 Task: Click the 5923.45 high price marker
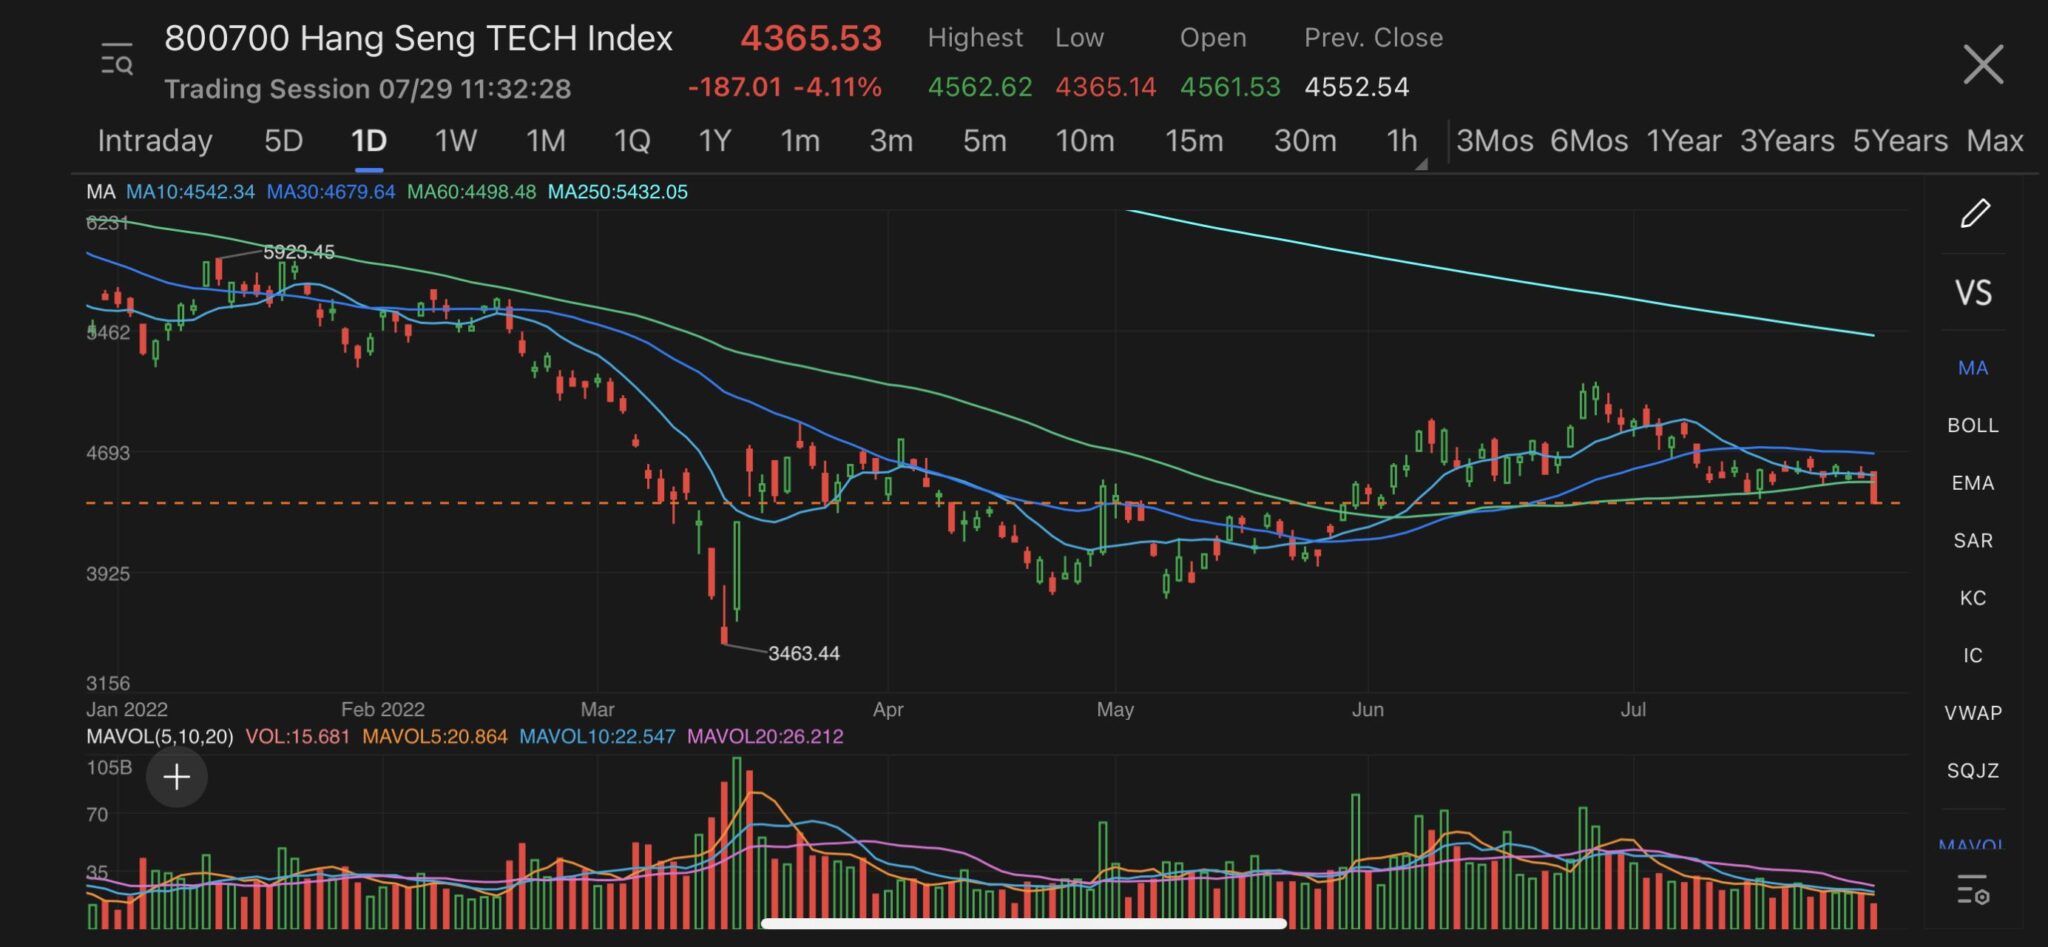point(299,252)
